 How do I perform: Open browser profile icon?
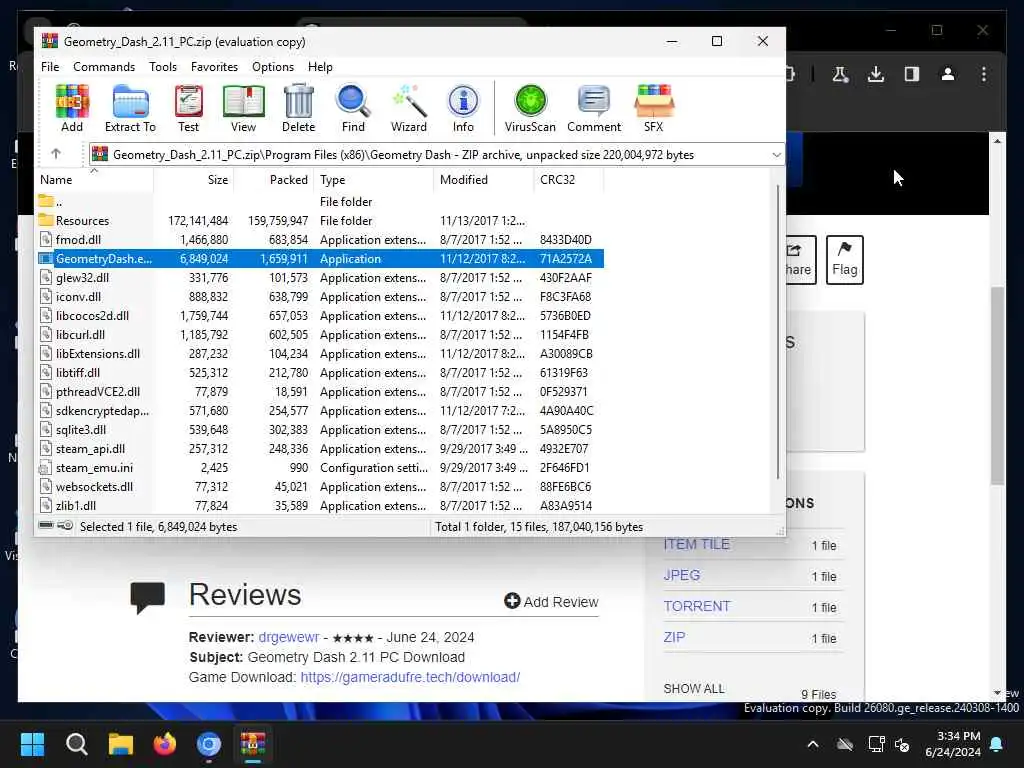(x=948, y=74)
